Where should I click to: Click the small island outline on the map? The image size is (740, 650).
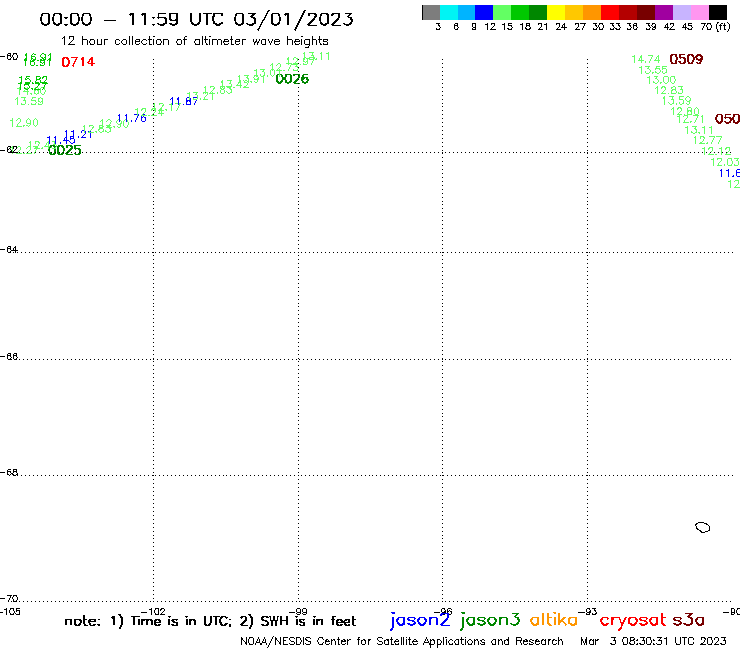pos(703,527)
